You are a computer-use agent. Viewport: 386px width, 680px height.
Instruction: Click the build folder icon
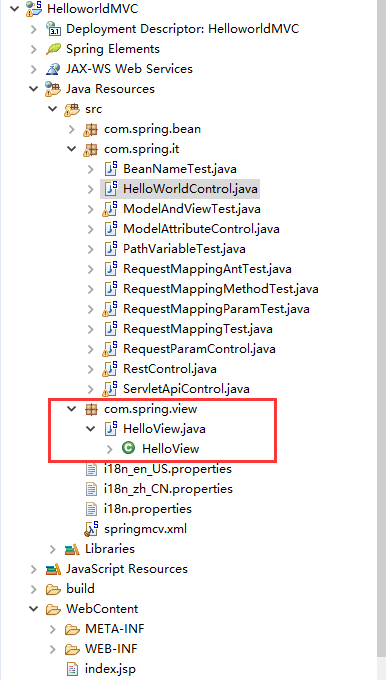pos(53,589)
